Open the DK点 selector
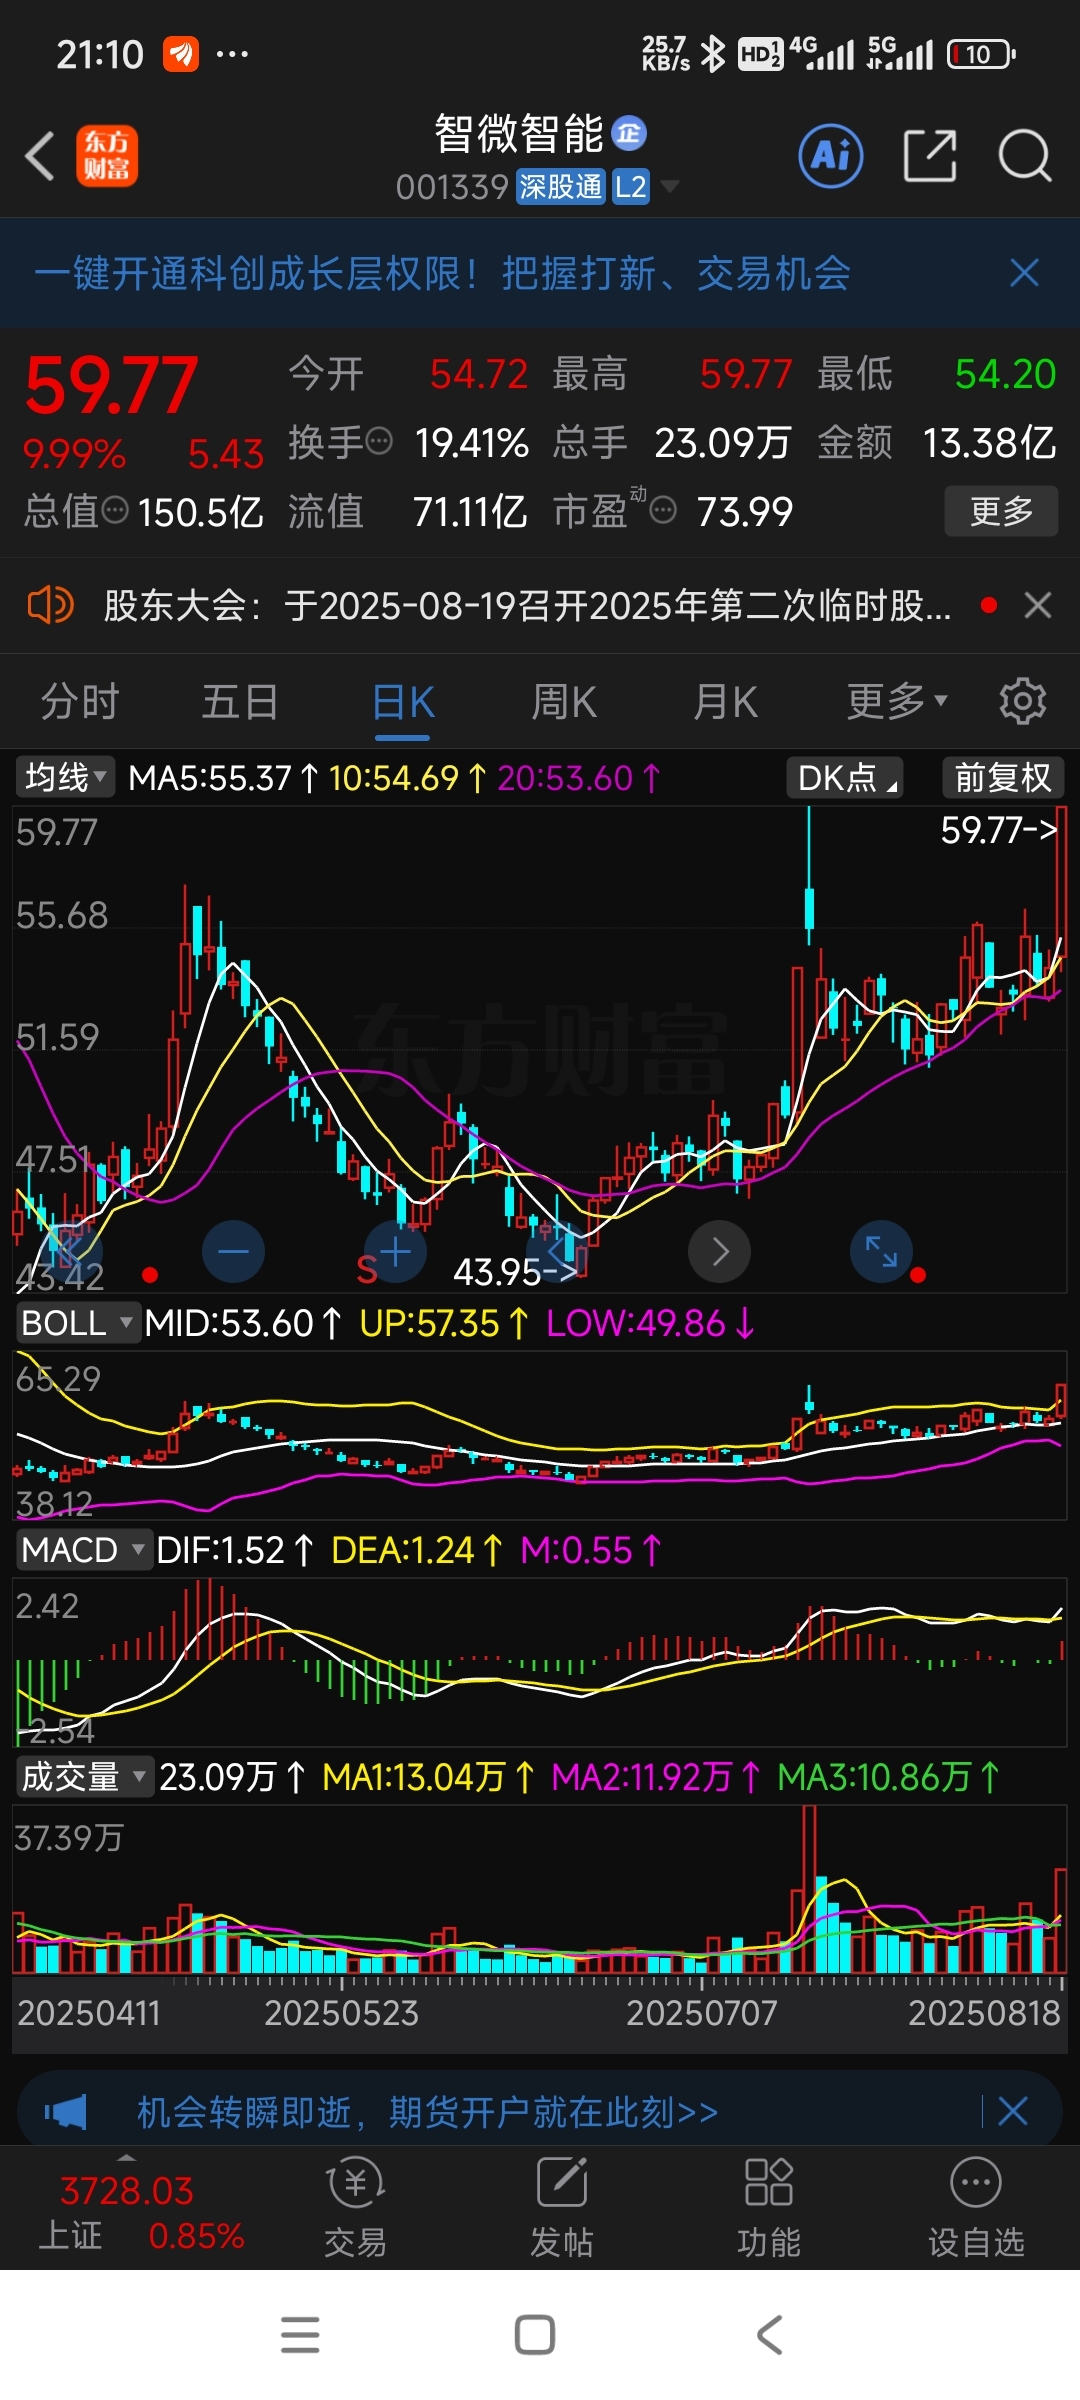Viewport: 1080px width, 2400px height. tap(845, 777)
